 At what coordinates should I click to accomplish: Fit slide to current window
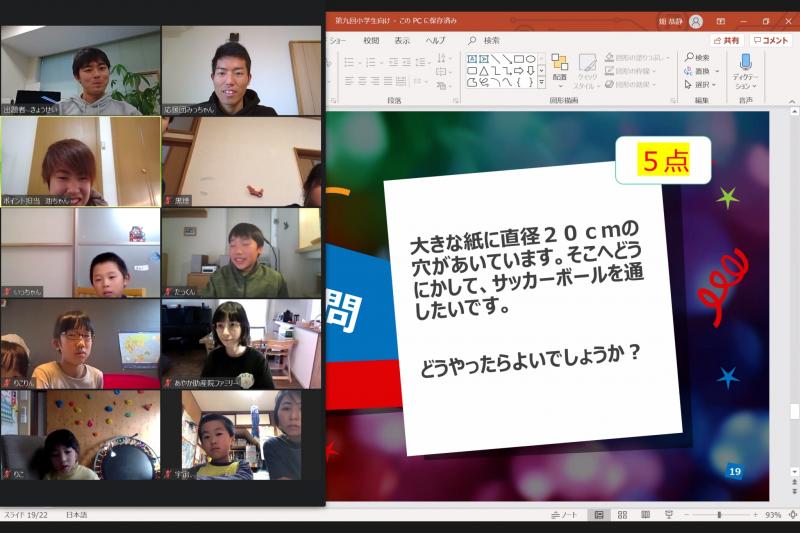click(x=793, y=515)
